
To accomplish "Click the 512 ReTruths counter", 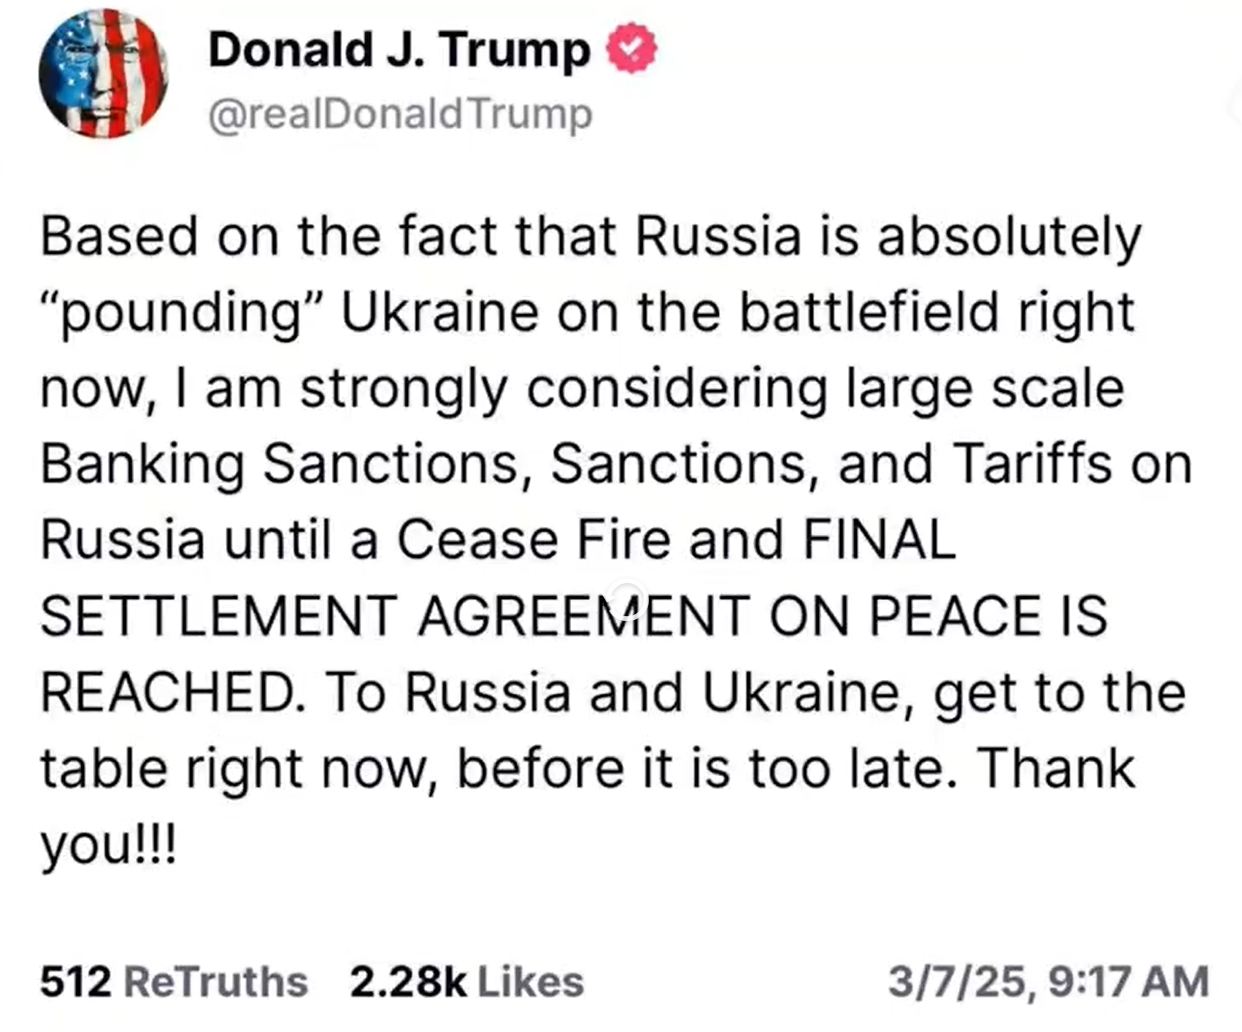I will tap(174, 981).
